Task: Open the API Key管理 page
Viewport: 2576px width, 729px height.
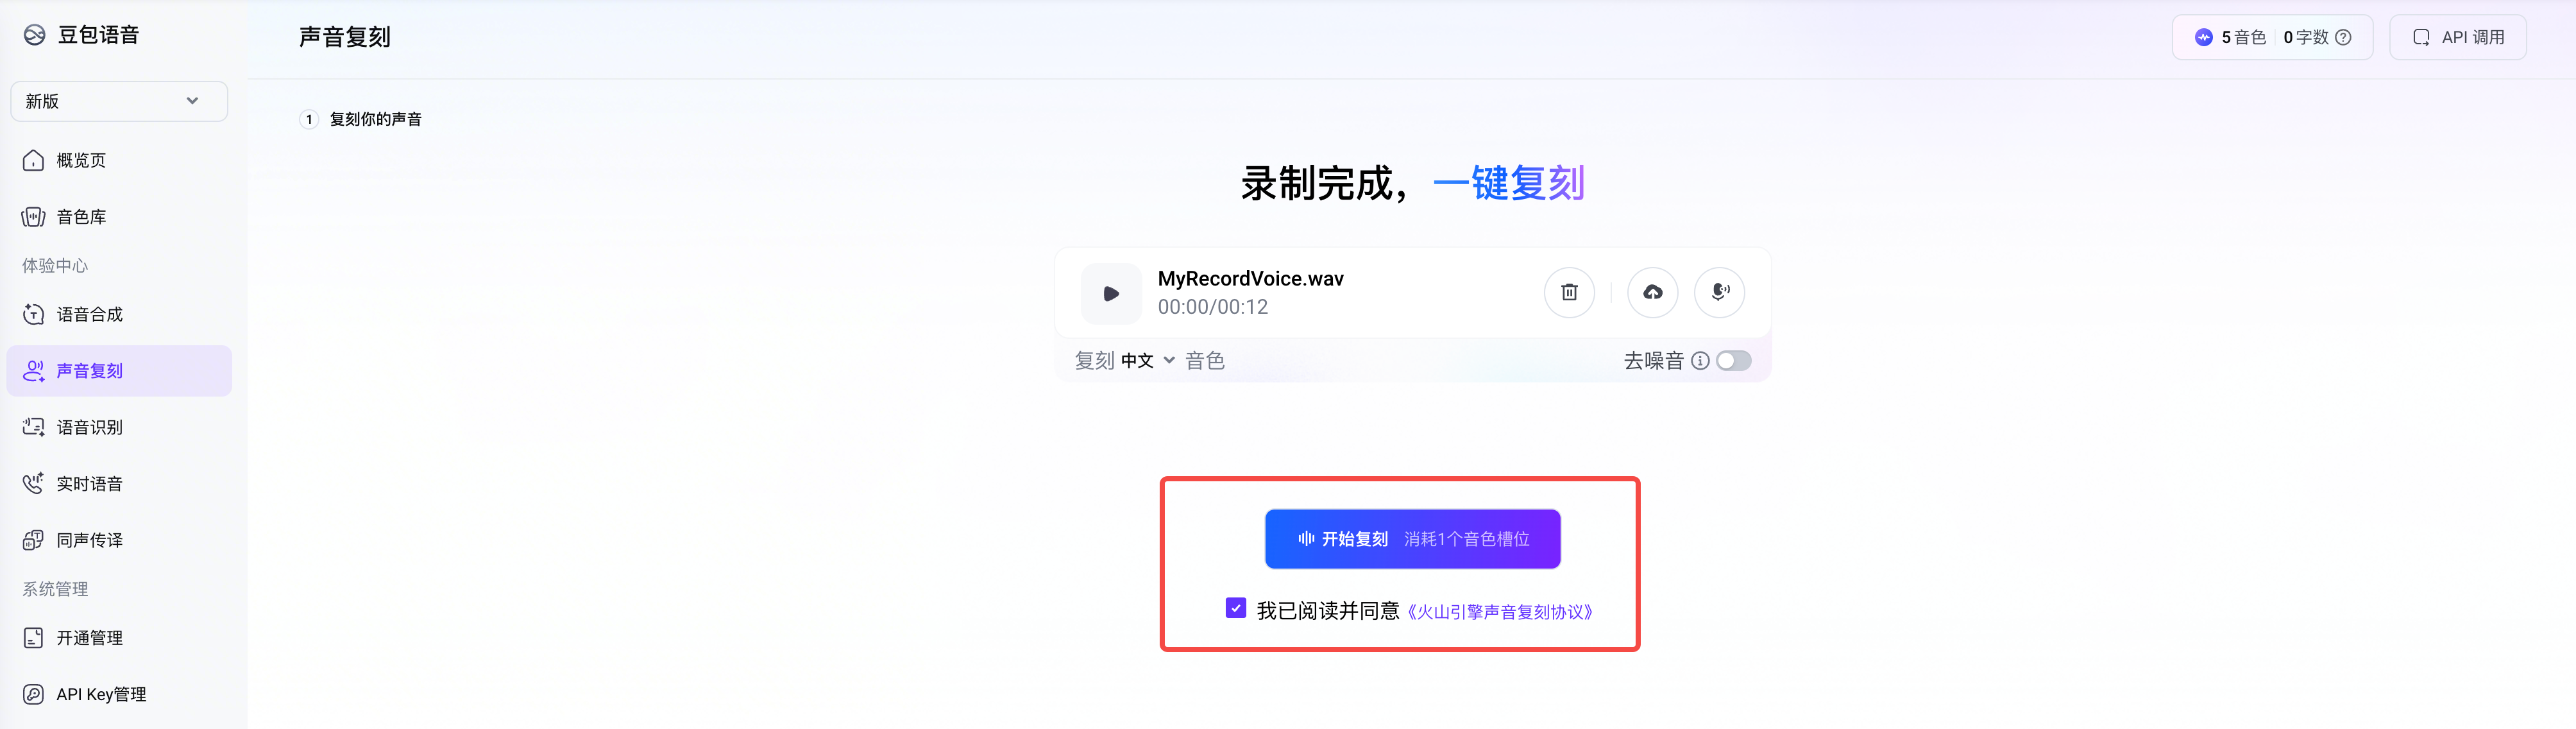Action: [101, 694]
